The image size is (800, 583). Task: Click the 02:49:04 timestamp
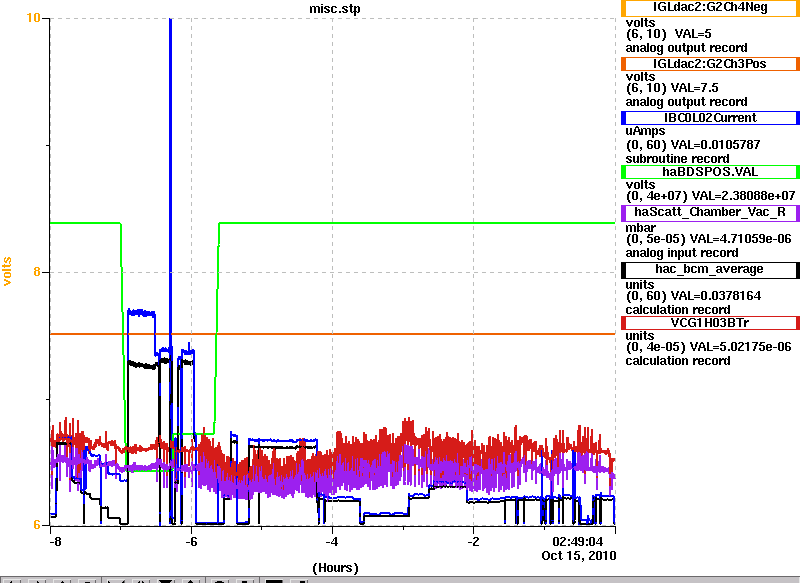[x=578, y=542]
